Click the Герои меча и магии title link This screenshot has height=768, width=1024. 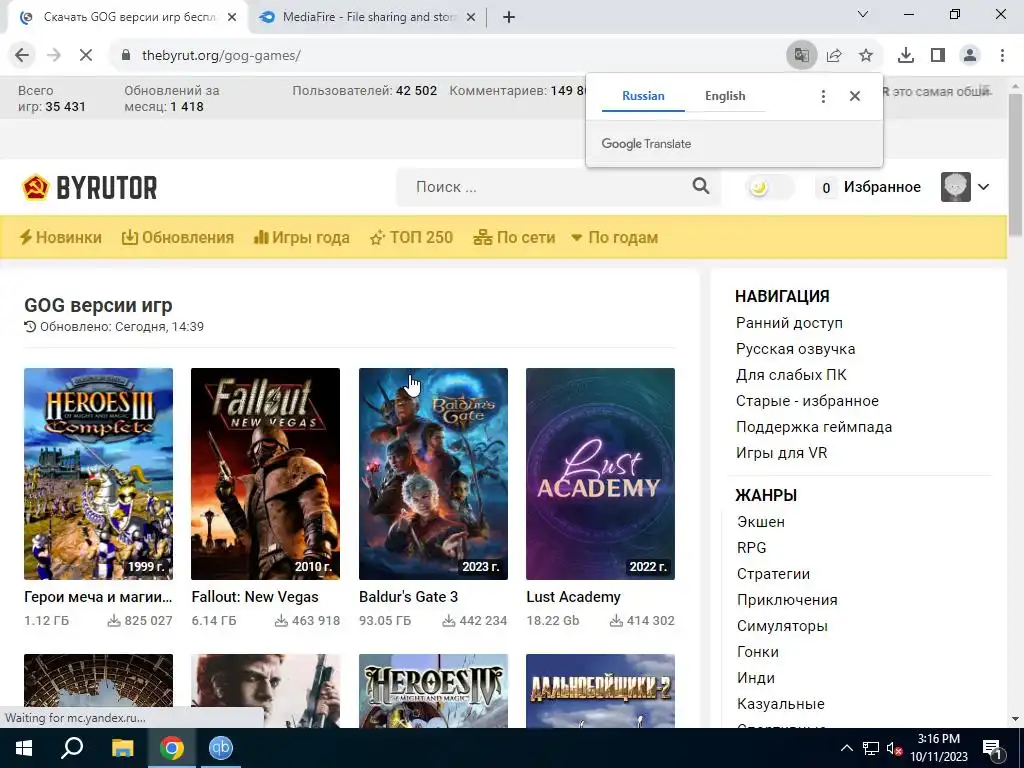click(x=98, y=597)
